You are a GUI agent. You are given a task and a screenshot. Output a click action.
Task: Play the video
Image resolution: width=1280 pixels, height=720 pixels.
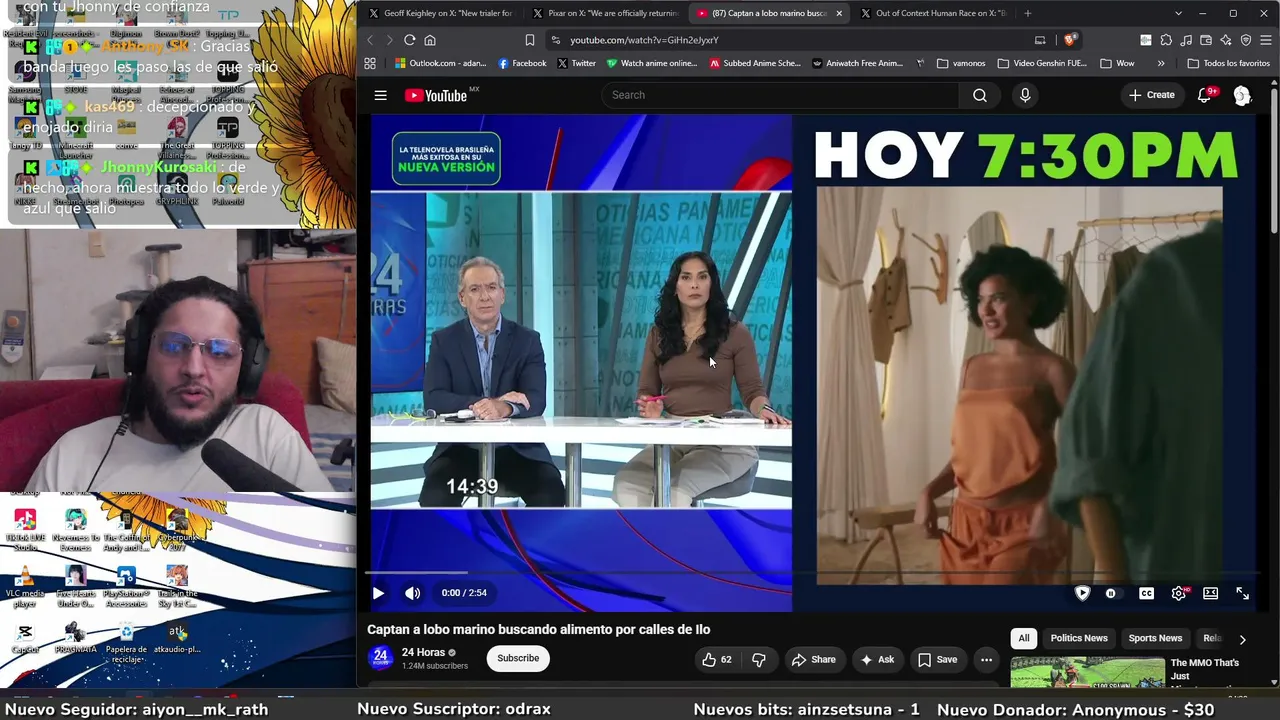point(378,593)
